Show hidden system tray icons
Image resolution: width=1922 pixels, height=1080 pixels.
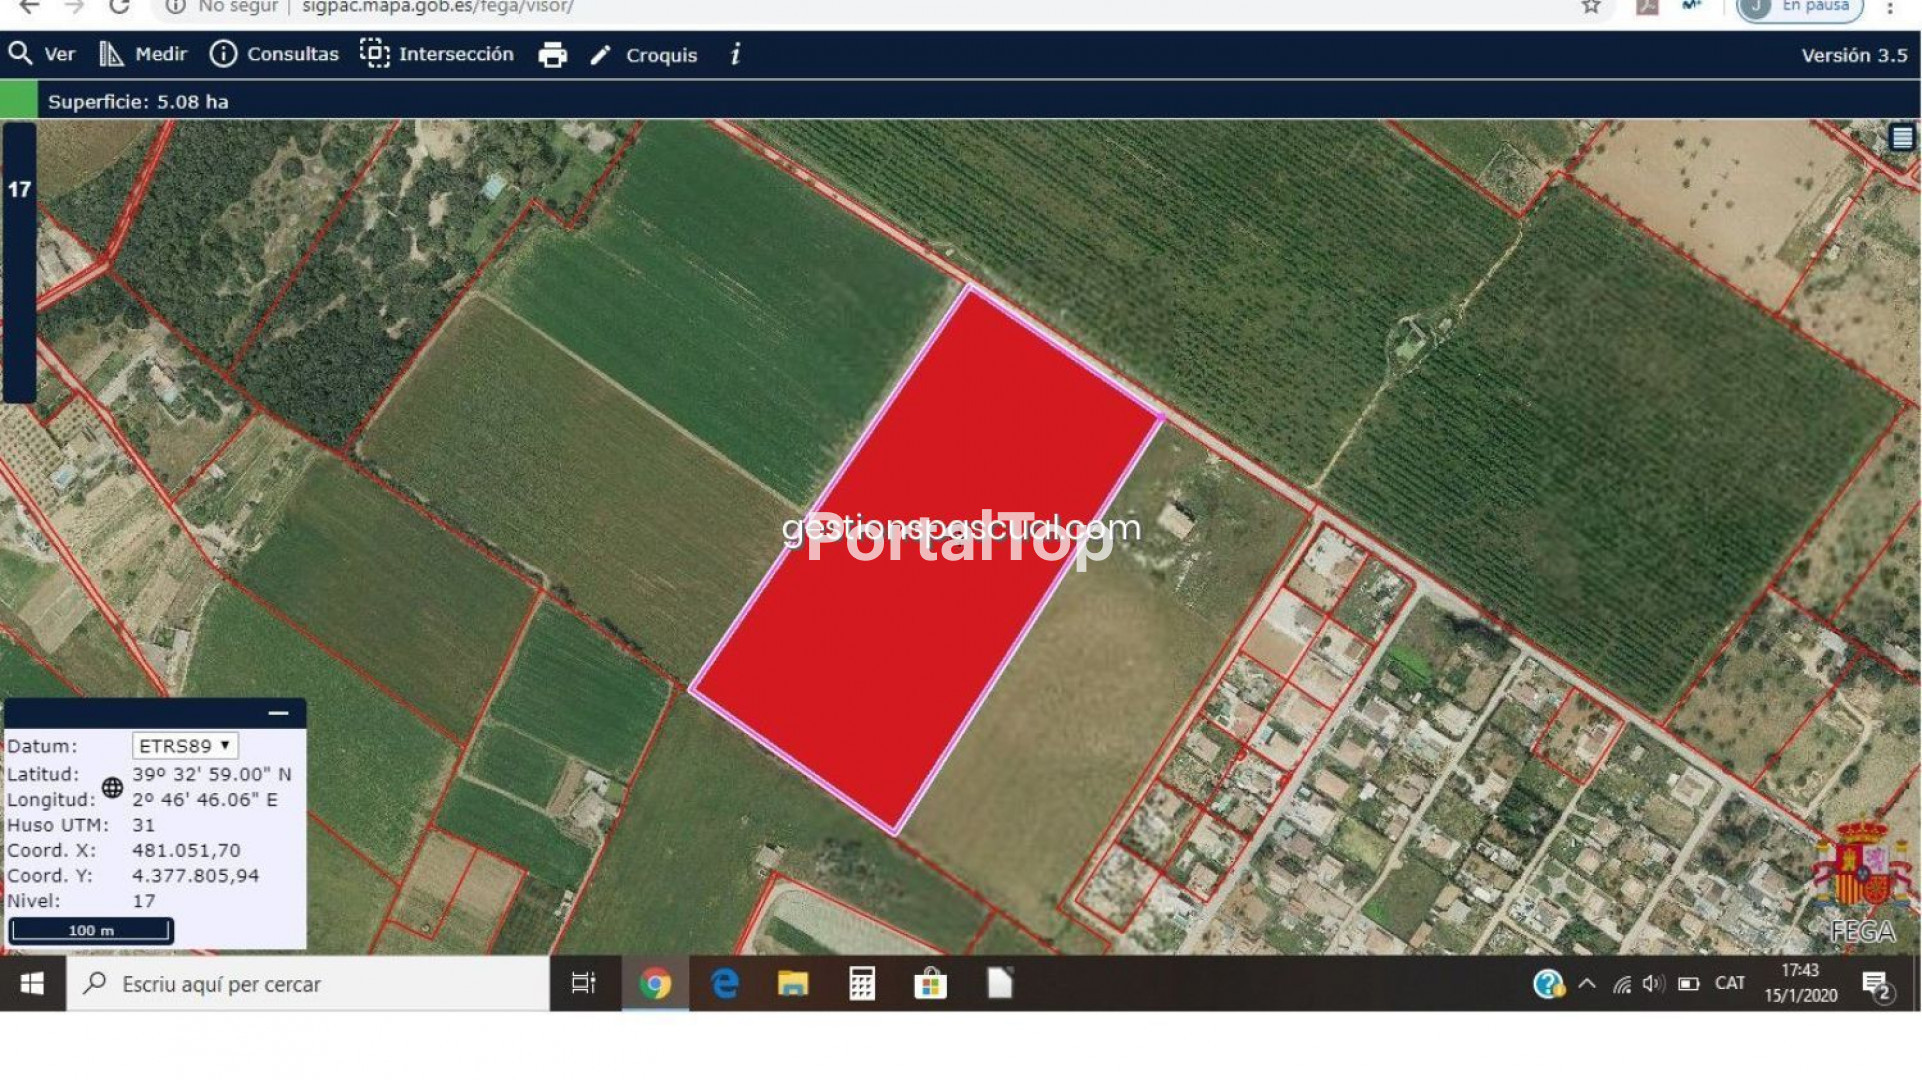pos(1587,984)
